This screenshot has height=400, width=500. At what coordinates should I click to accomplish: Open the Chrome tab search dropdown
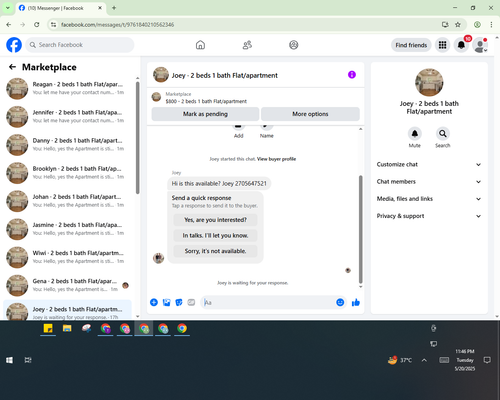tap(8, 8)
